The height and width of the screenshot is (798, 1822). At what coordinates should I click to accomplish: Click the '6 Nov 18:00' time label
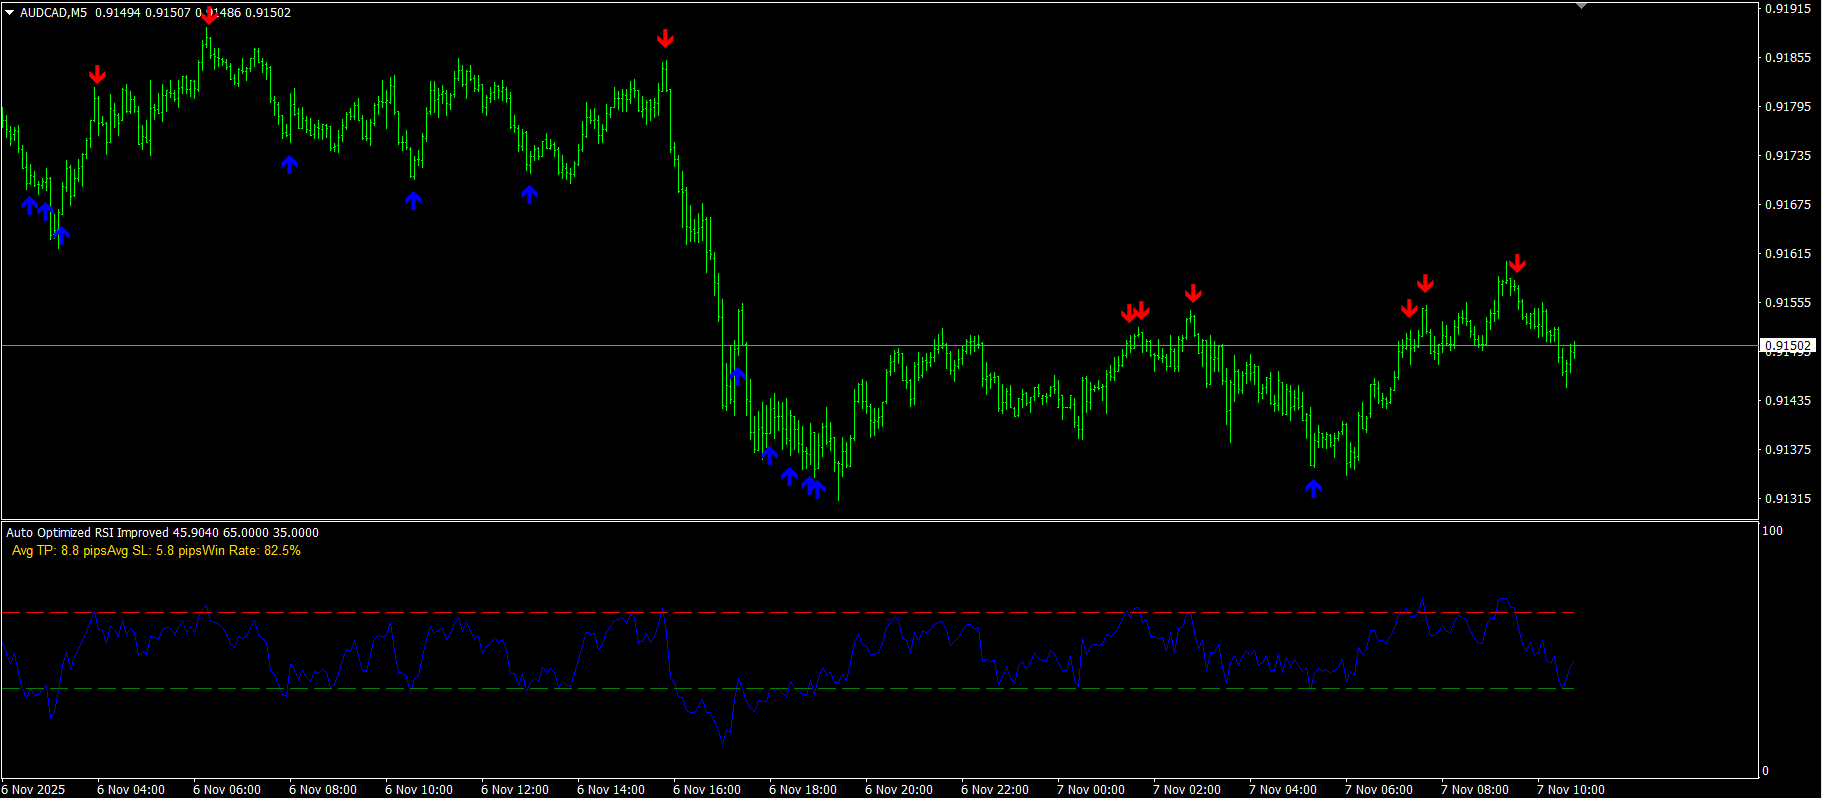click(x=803, y=790)
